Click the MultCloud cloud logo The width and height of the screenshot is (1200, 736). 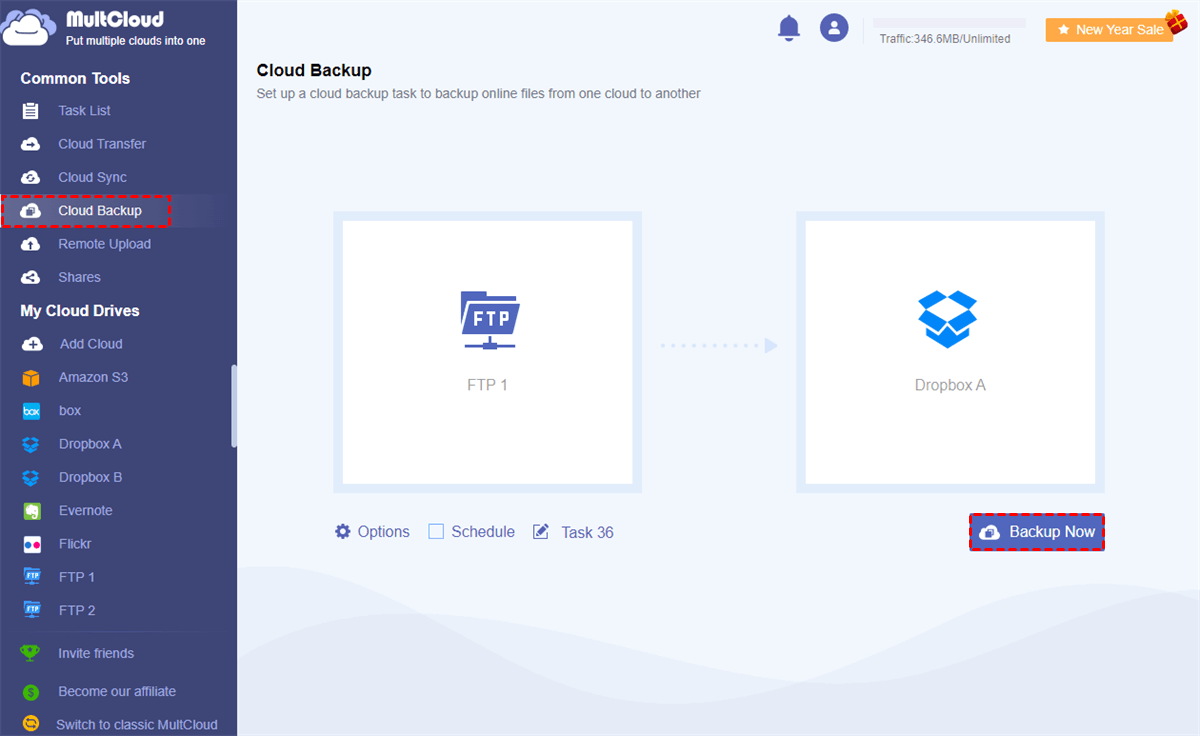29,28
